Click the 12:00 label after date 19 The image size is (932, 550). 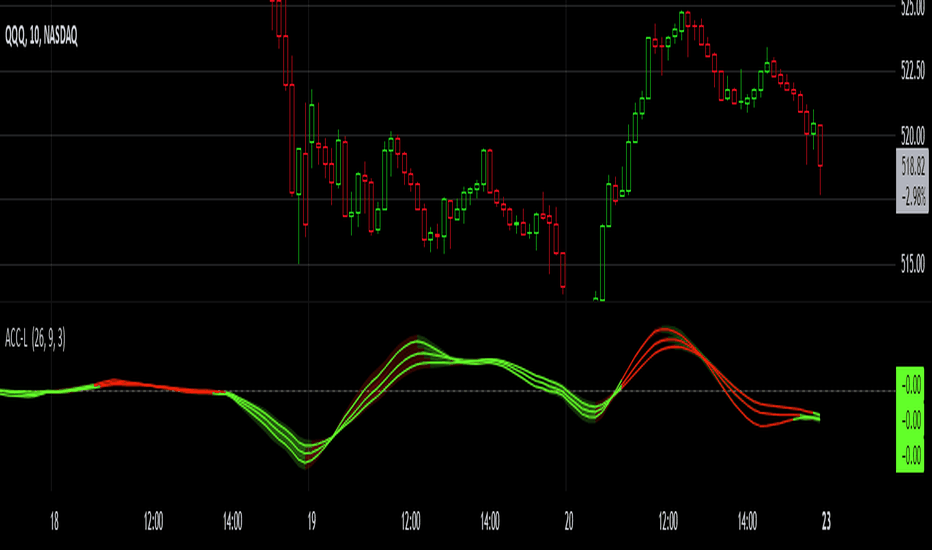[411, 521]
